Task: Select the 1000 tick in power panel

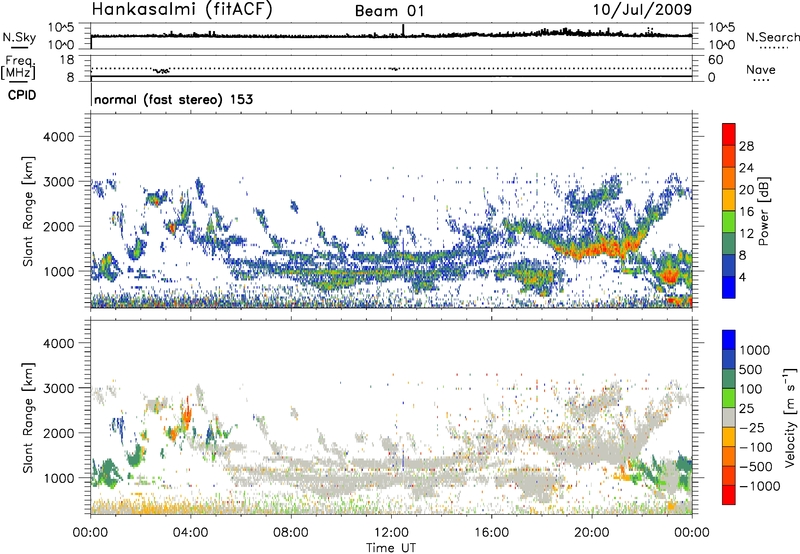Action: click(x=59, y=271)
